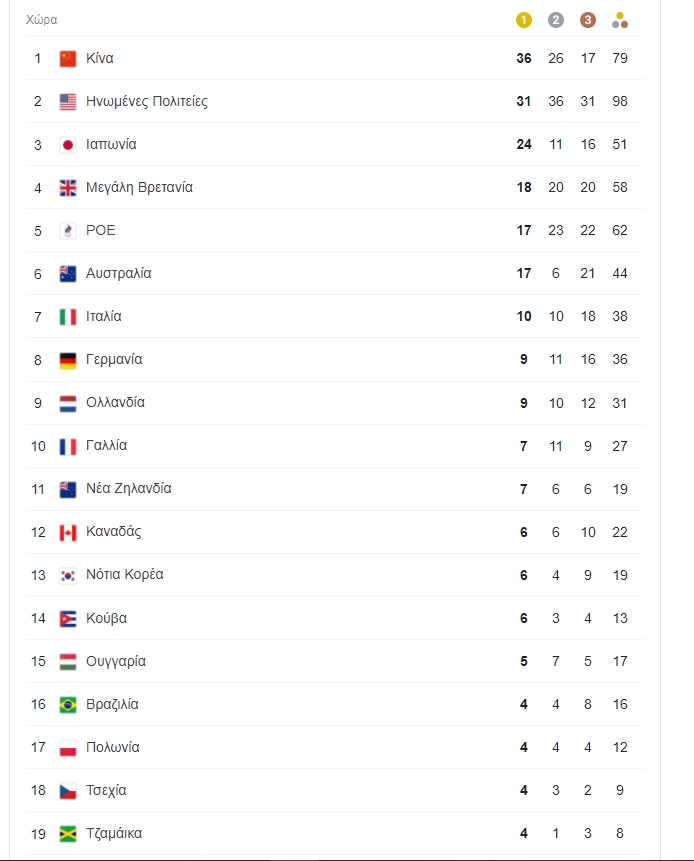
Task: Click the Cuba flag icon
Action: coord(68,618)
